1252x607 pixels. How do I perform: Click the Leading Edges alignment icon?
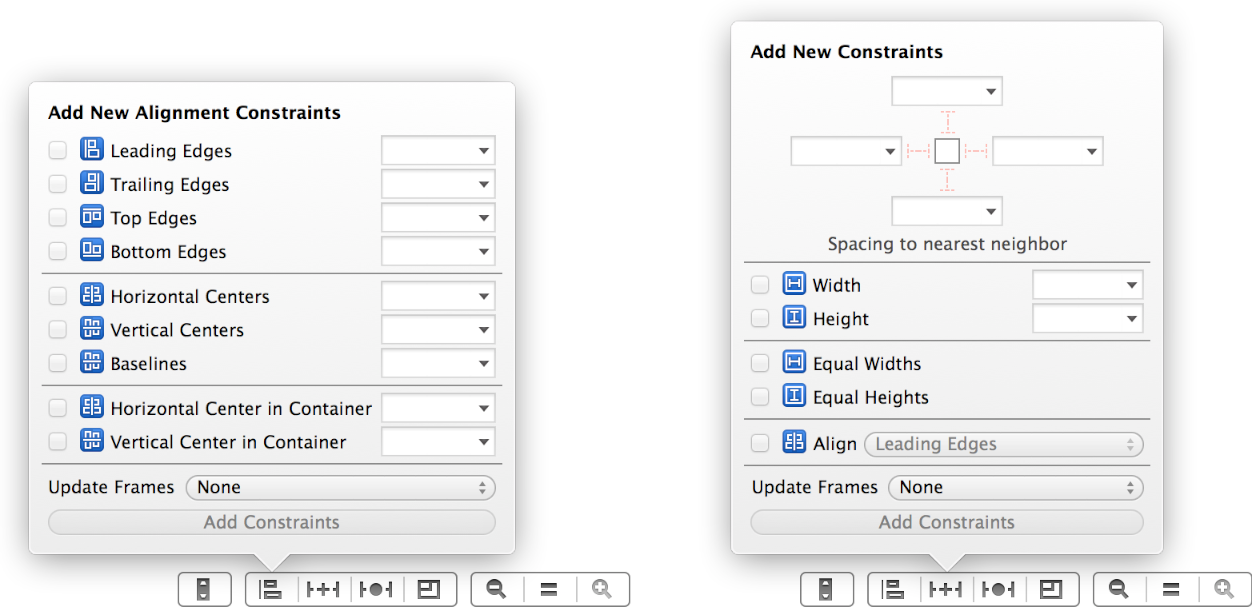92,150
